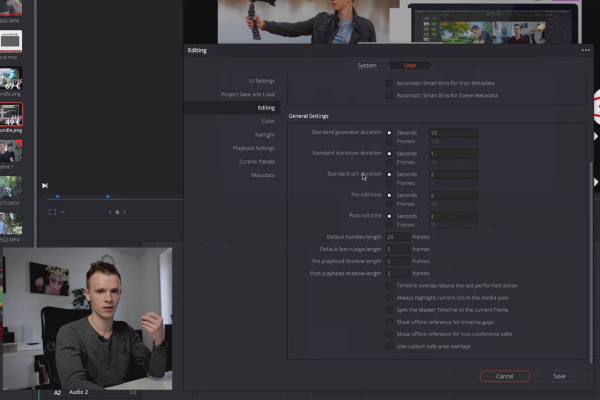
Task: Select Frames for pre-roll time
Action: pos(389,204)
